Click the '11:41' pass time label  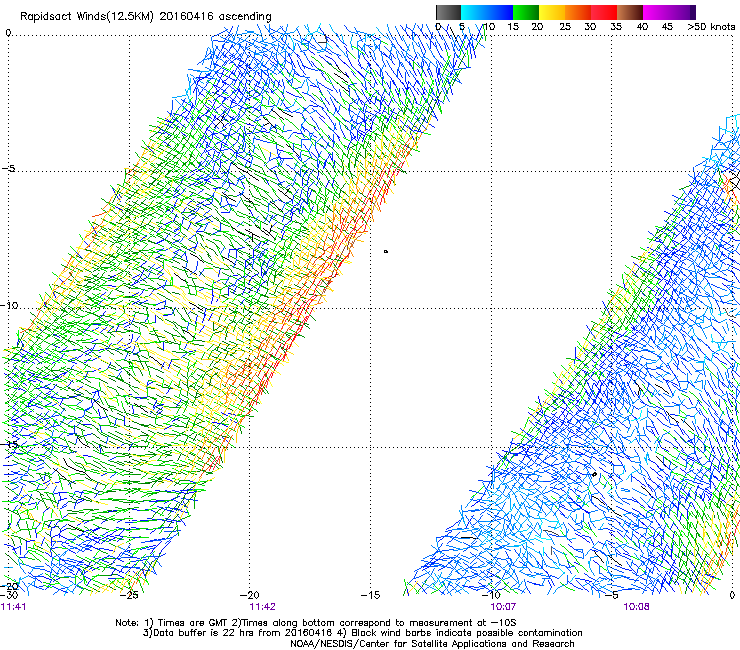13,606
